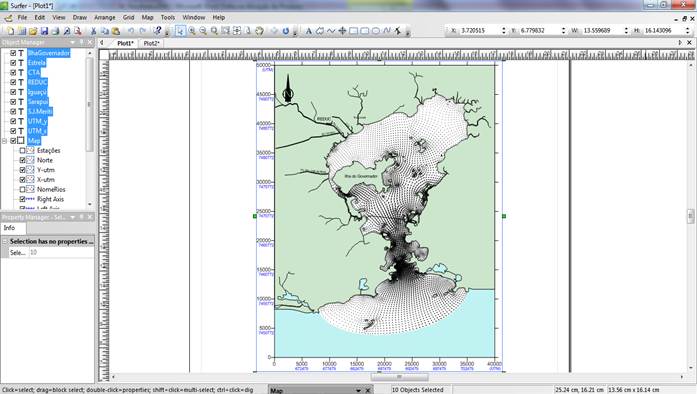Open the bottom Map panel dropdown arrow
697x394 pixels.
pyautogui.click(x=358, y=390)
